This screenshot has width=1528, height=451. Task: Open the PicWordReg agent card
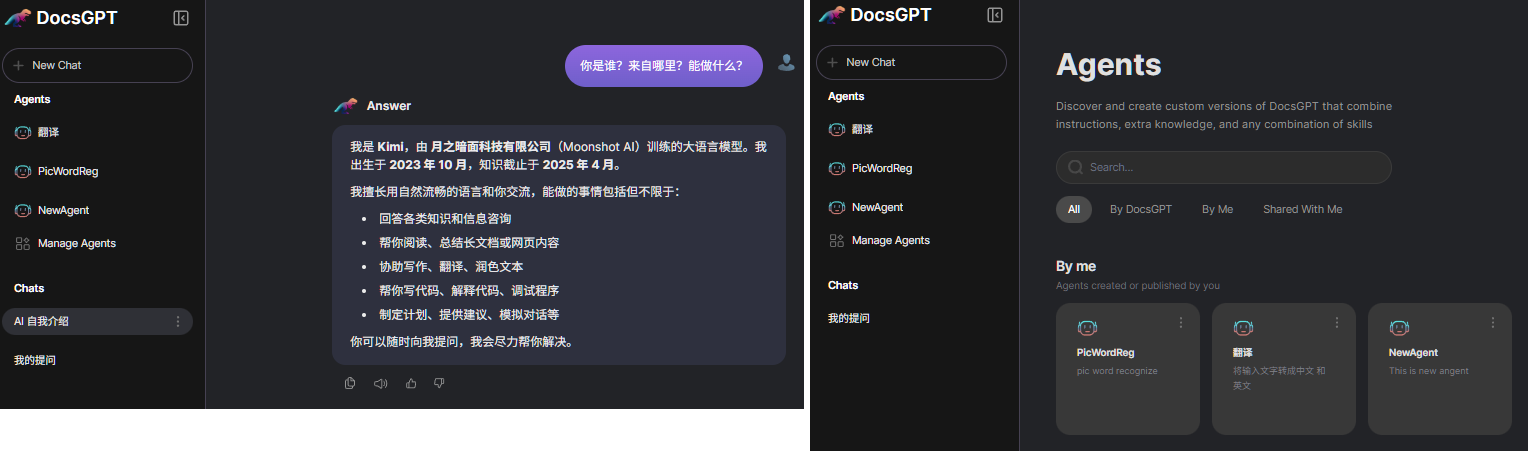(1128, 369)
